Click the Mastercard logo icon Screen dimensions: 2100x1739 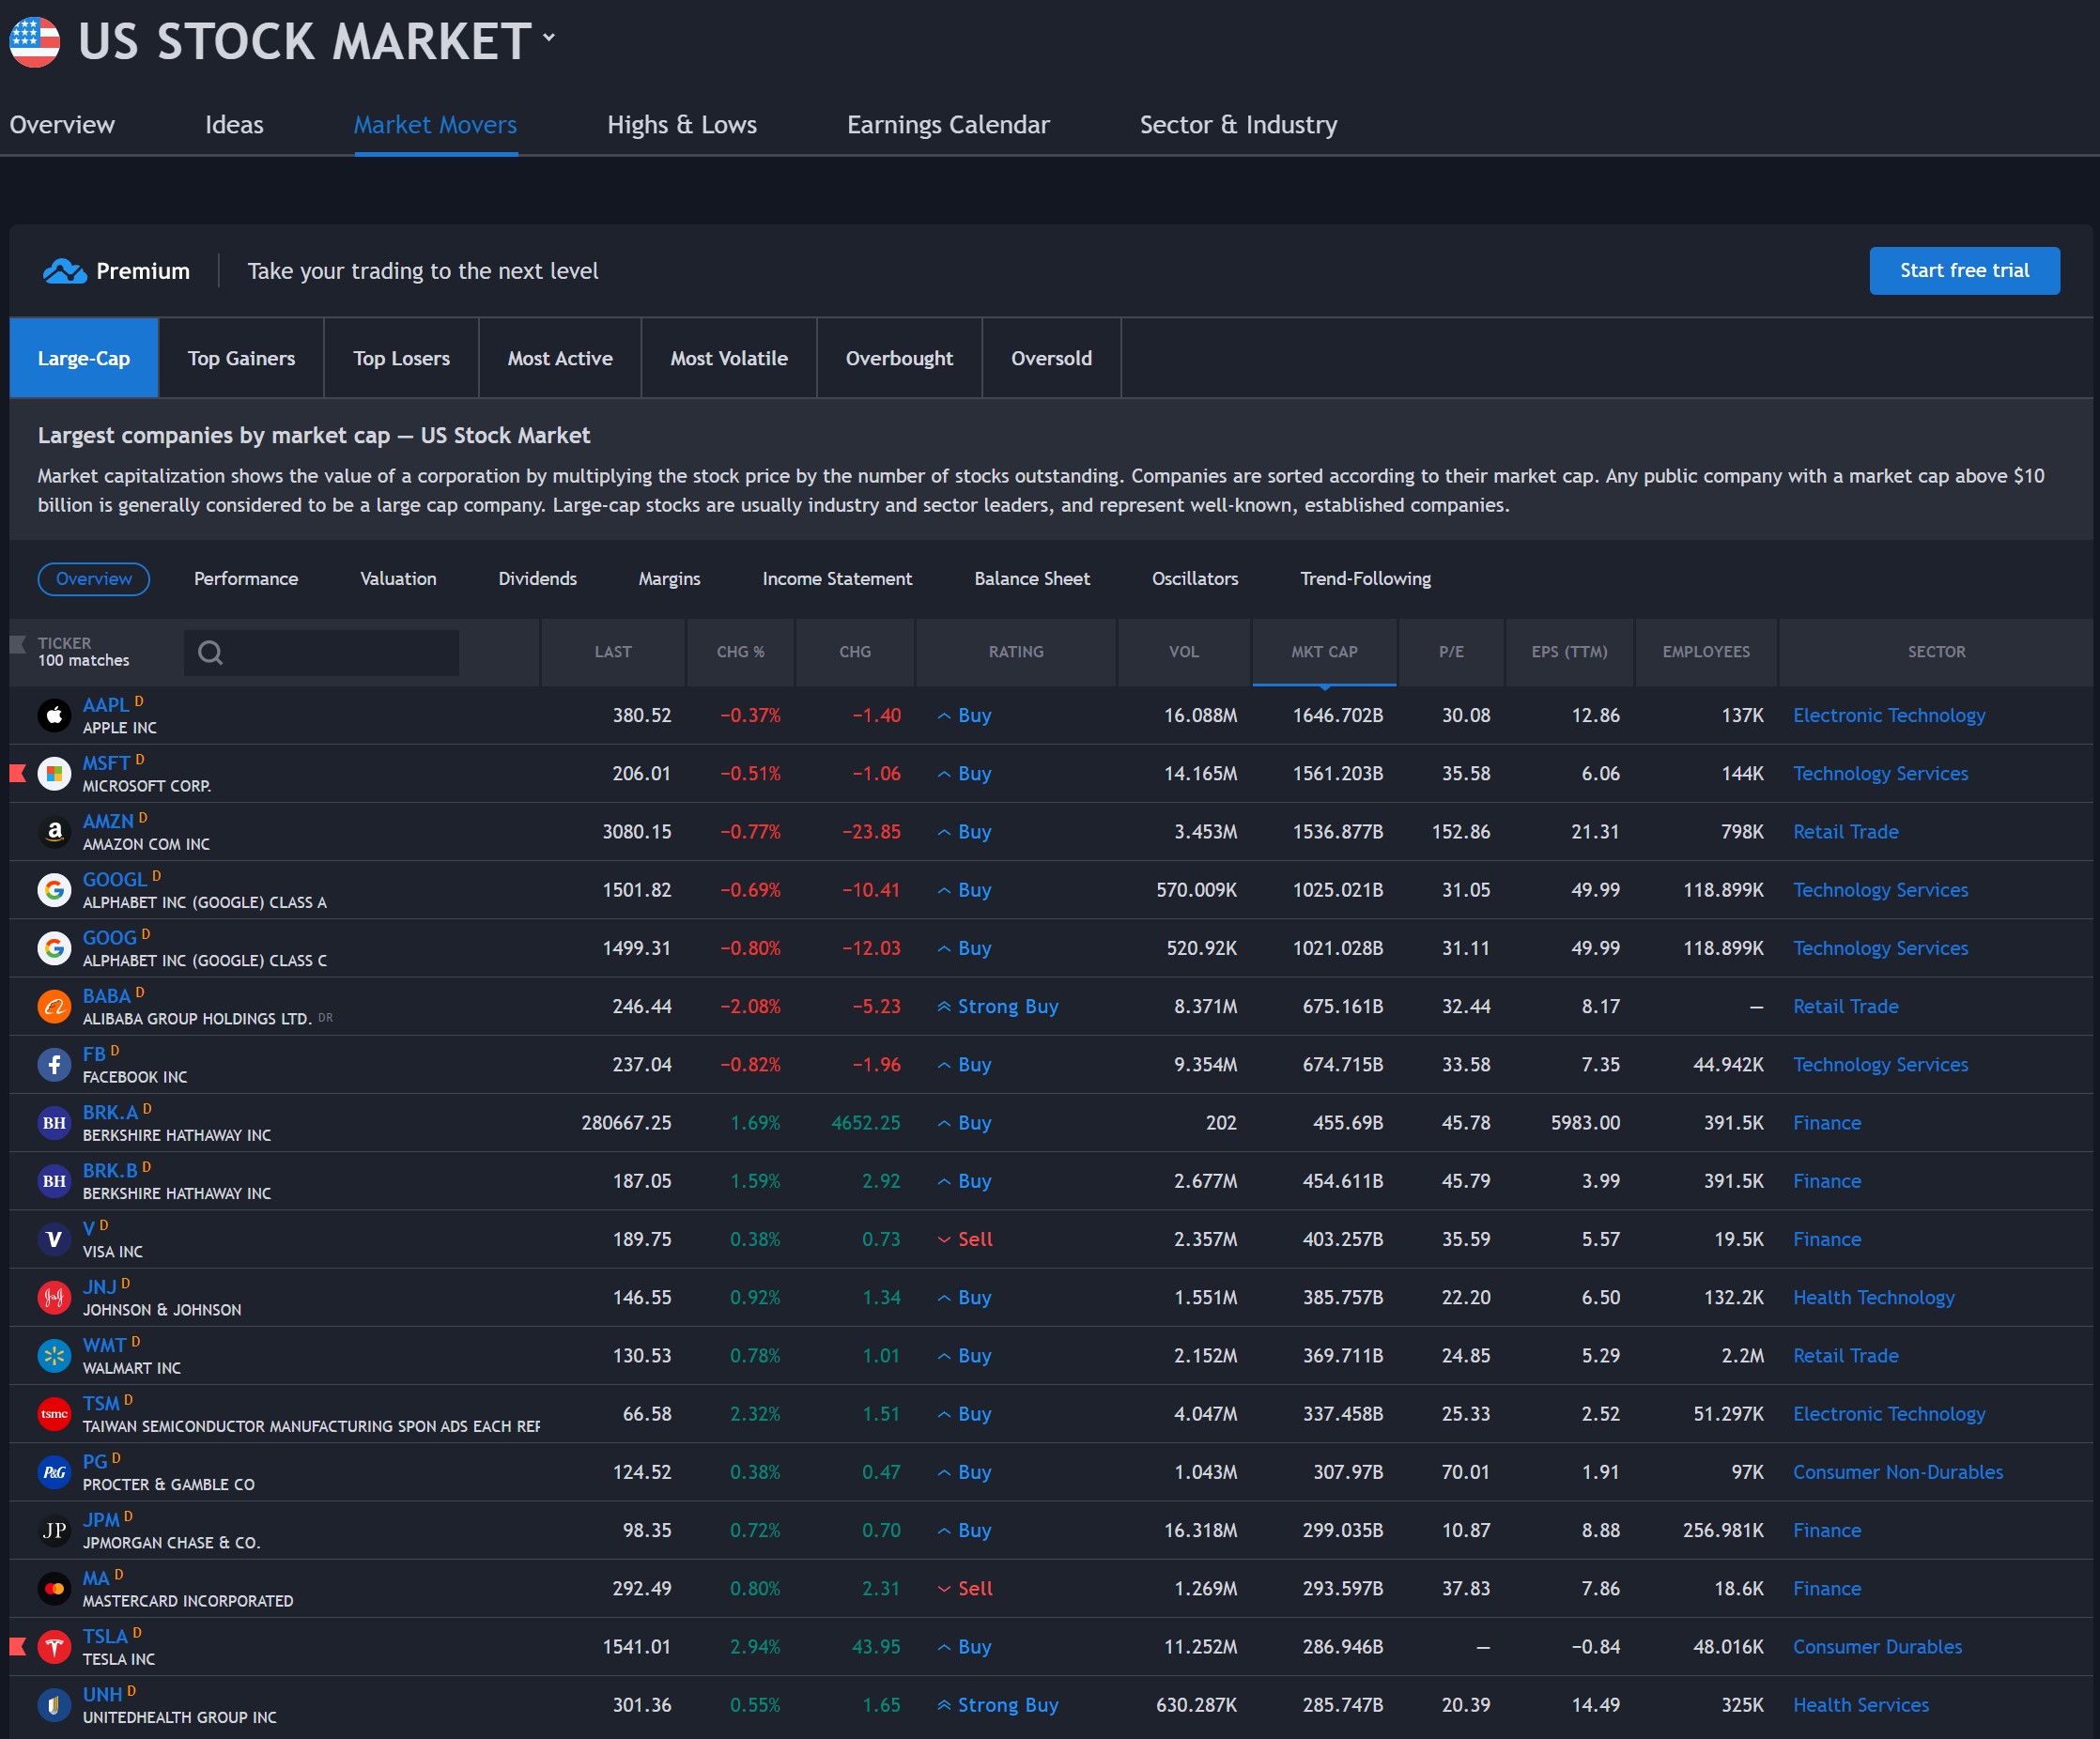click(x=54, y=1588)
